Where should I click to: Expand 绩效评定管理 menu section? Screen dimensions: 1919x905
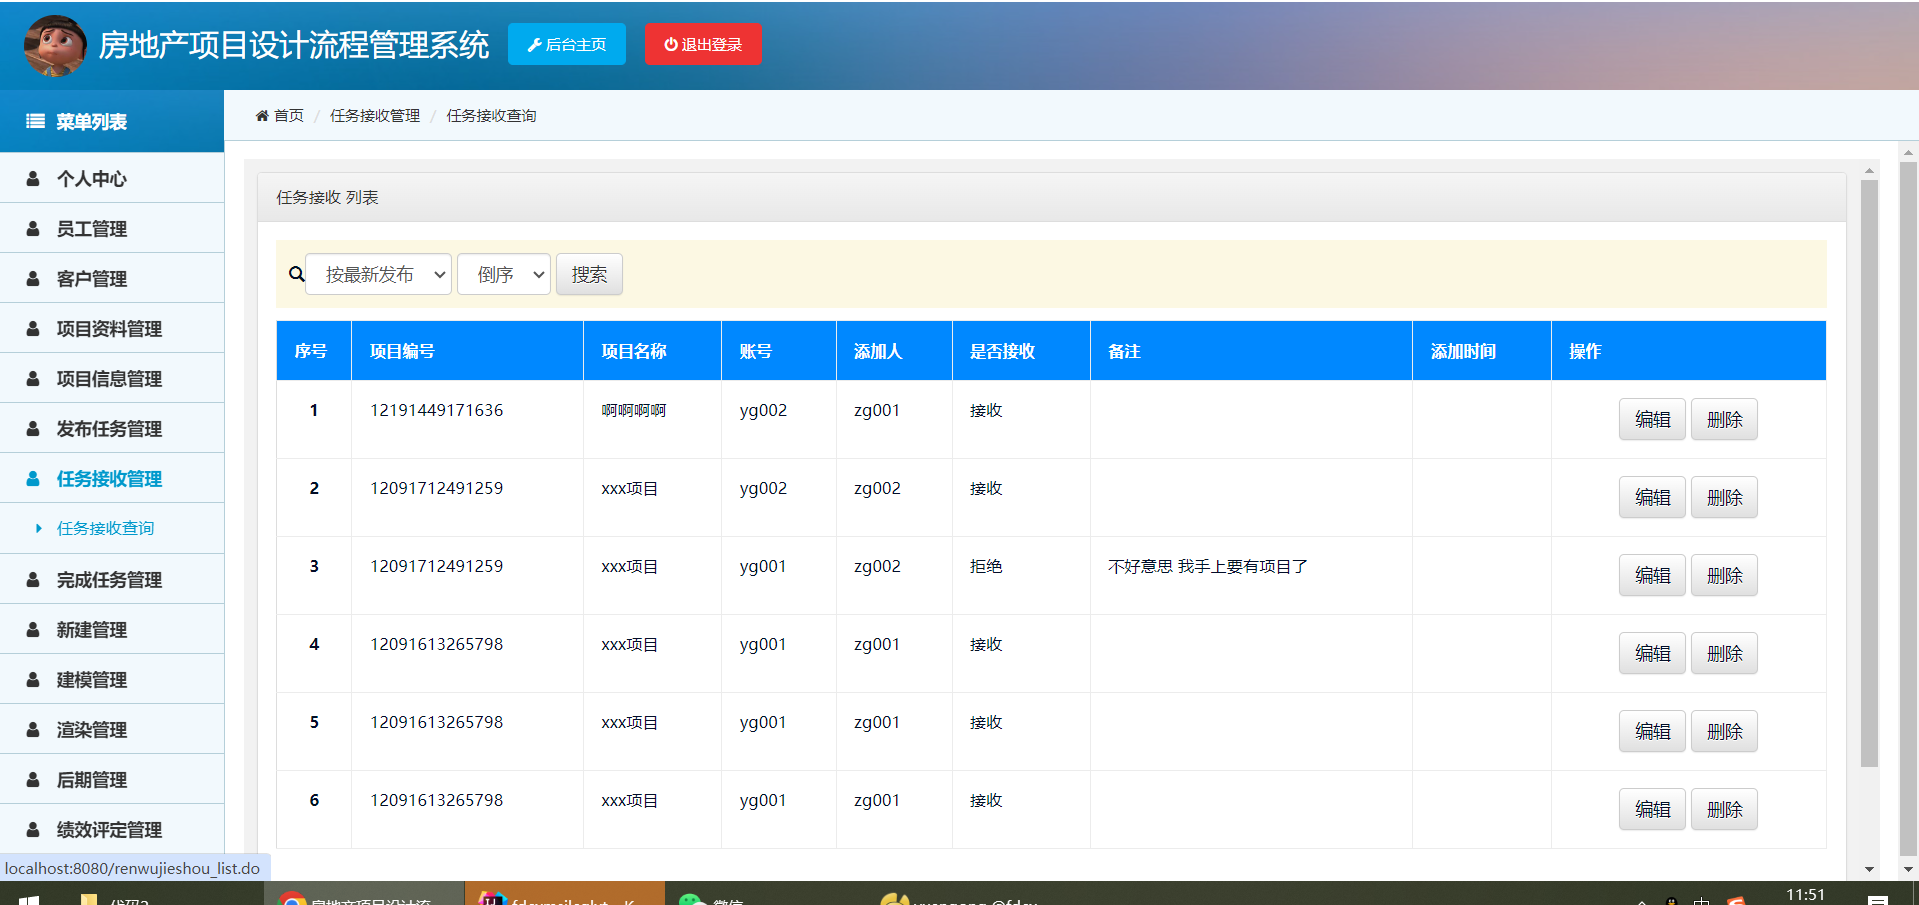112,829
